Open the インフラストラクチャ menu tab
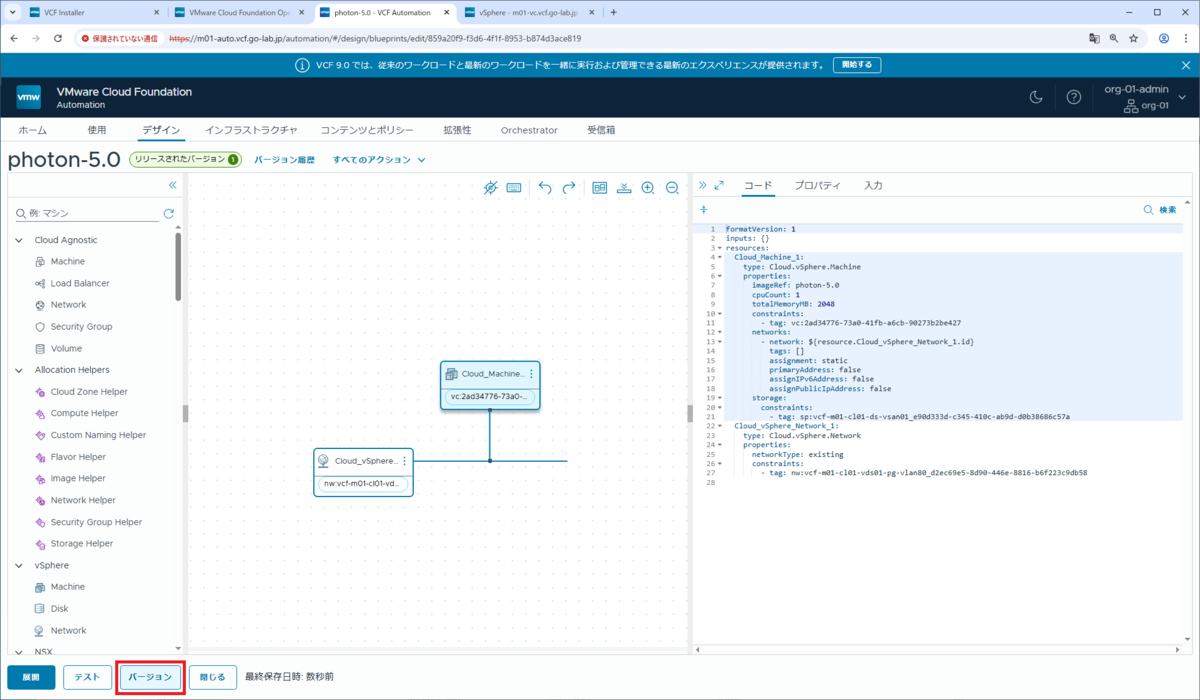 click(251, 130)
